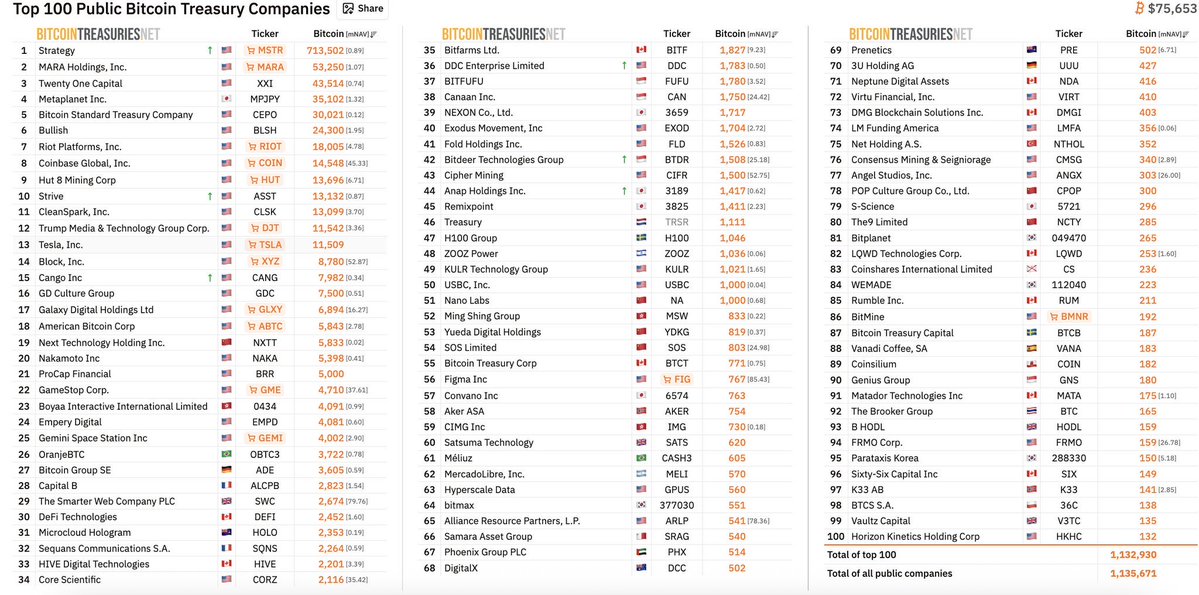
Task: Open the COIN ticker cart link for Coinbase
Action: pyautogui.click(x=265, y=163)
